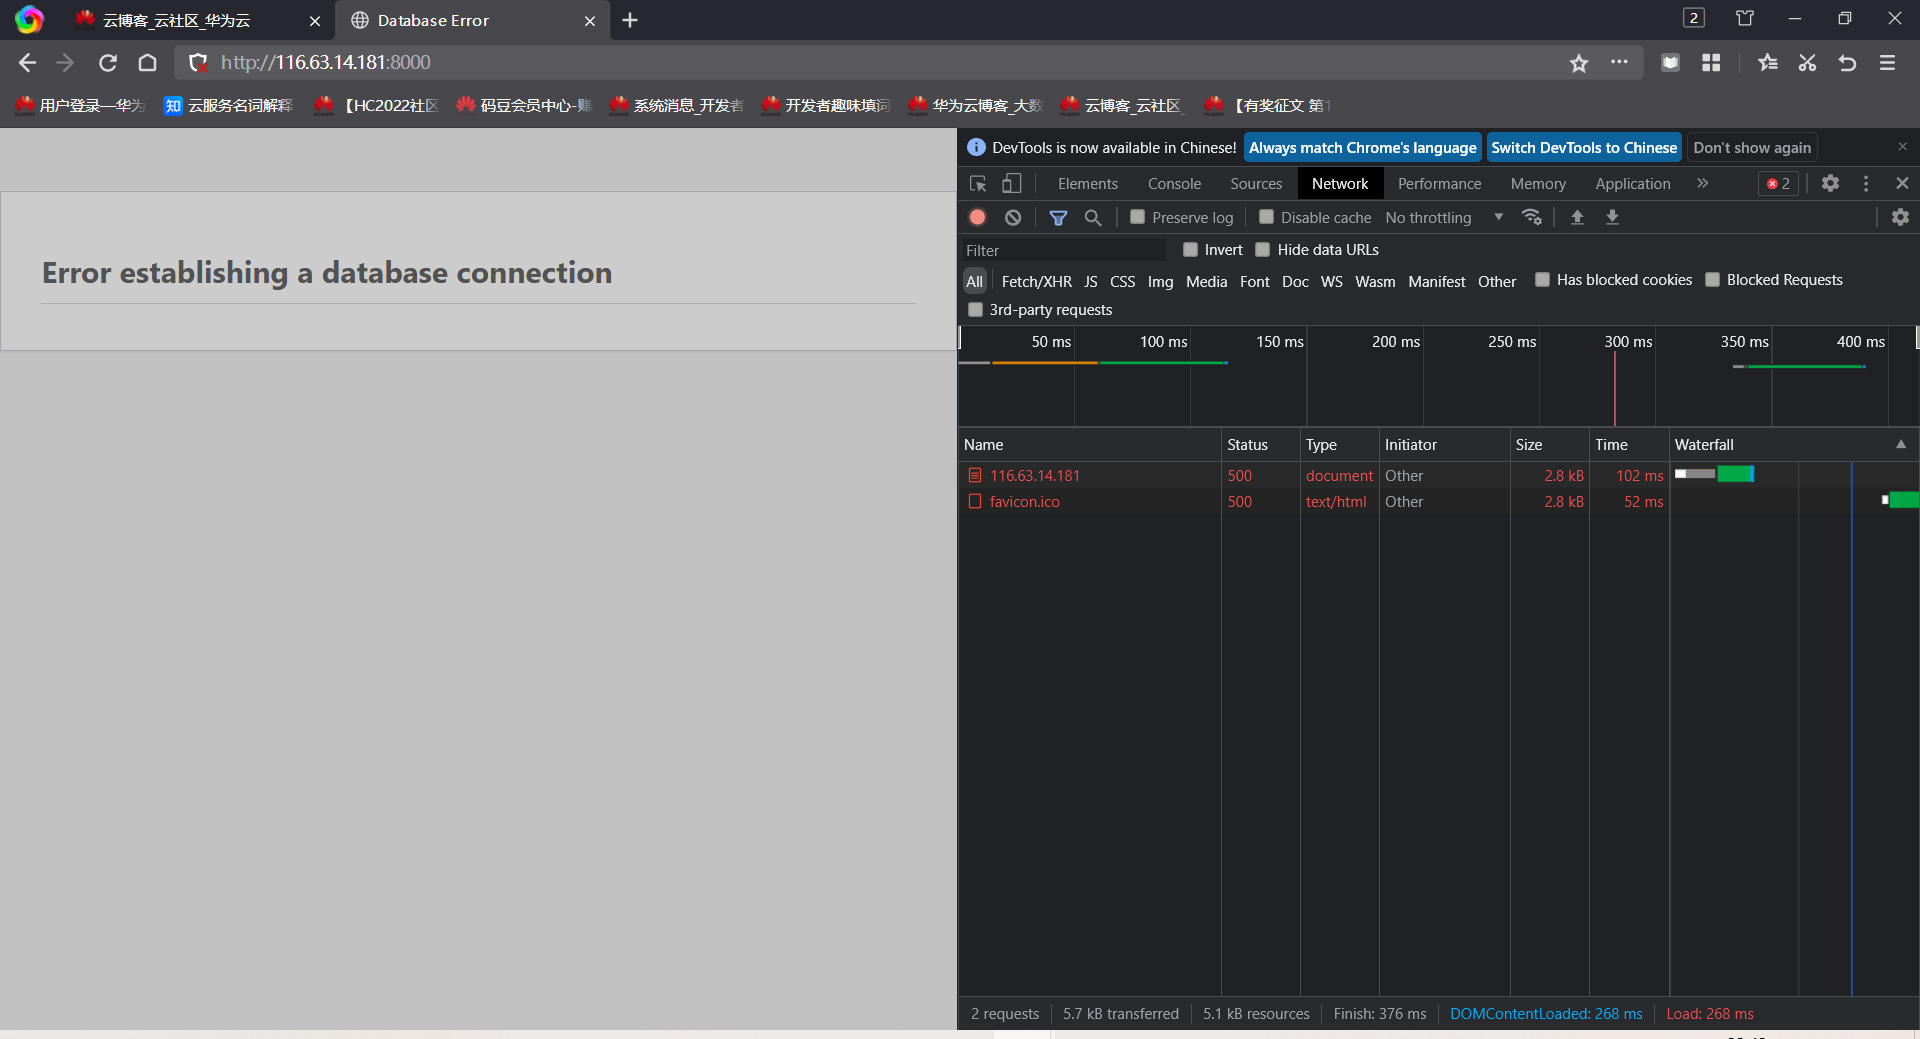Viewport: 1920px width, 1039px height.
Task: Switch to the Sources tab
Action: [x=1256, y=184]
